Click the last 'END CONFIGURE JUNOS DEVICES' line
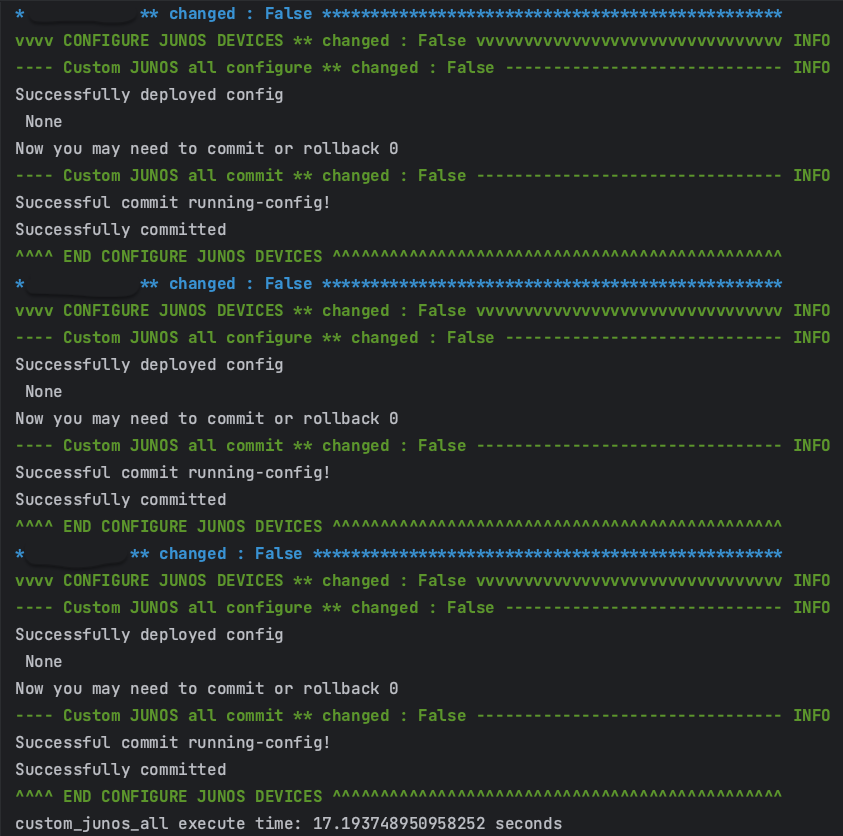The image size is (843, 836). (x=398, y=796)
